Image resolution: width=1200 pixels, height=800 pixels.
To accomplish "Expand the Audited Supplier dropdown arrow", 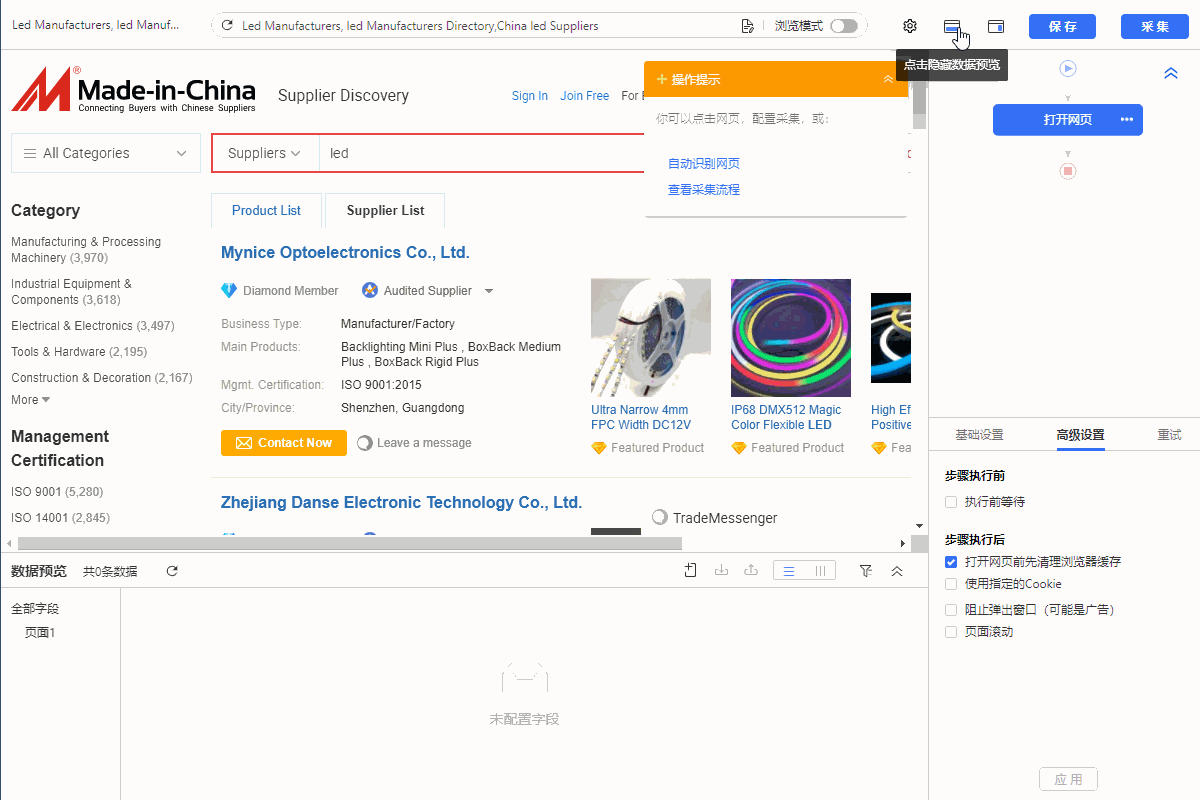I will coord(489,291).
